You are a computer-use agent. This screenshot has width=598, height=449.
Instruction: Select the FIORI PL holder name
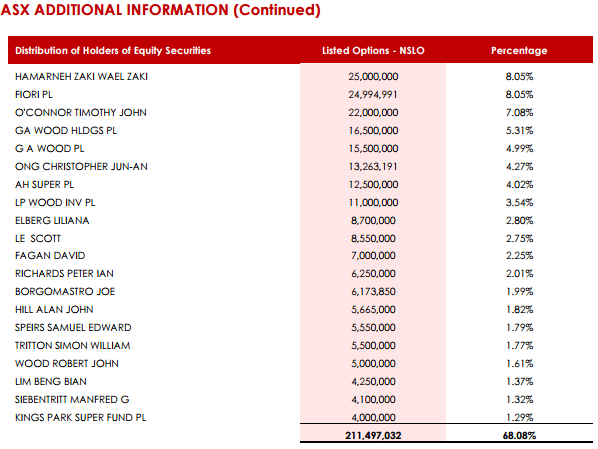click(34, 95)
